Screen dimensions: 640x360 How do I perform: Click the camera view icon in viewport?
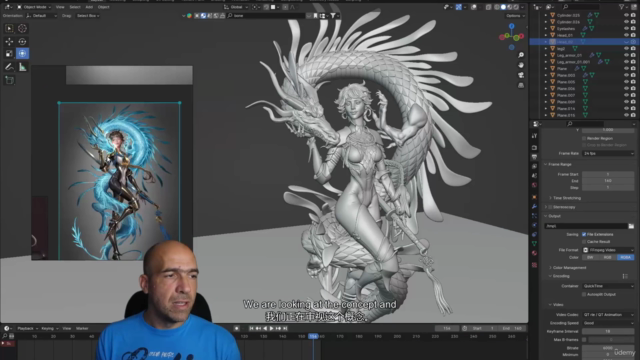[x=521, y=75]
